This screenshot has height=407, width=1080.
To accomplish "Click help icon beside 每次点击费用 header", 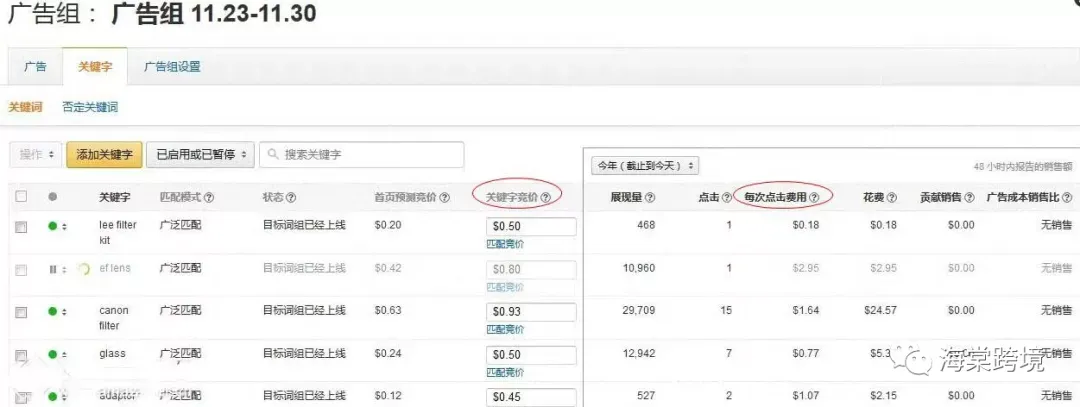I will click(x=814, y=198).
